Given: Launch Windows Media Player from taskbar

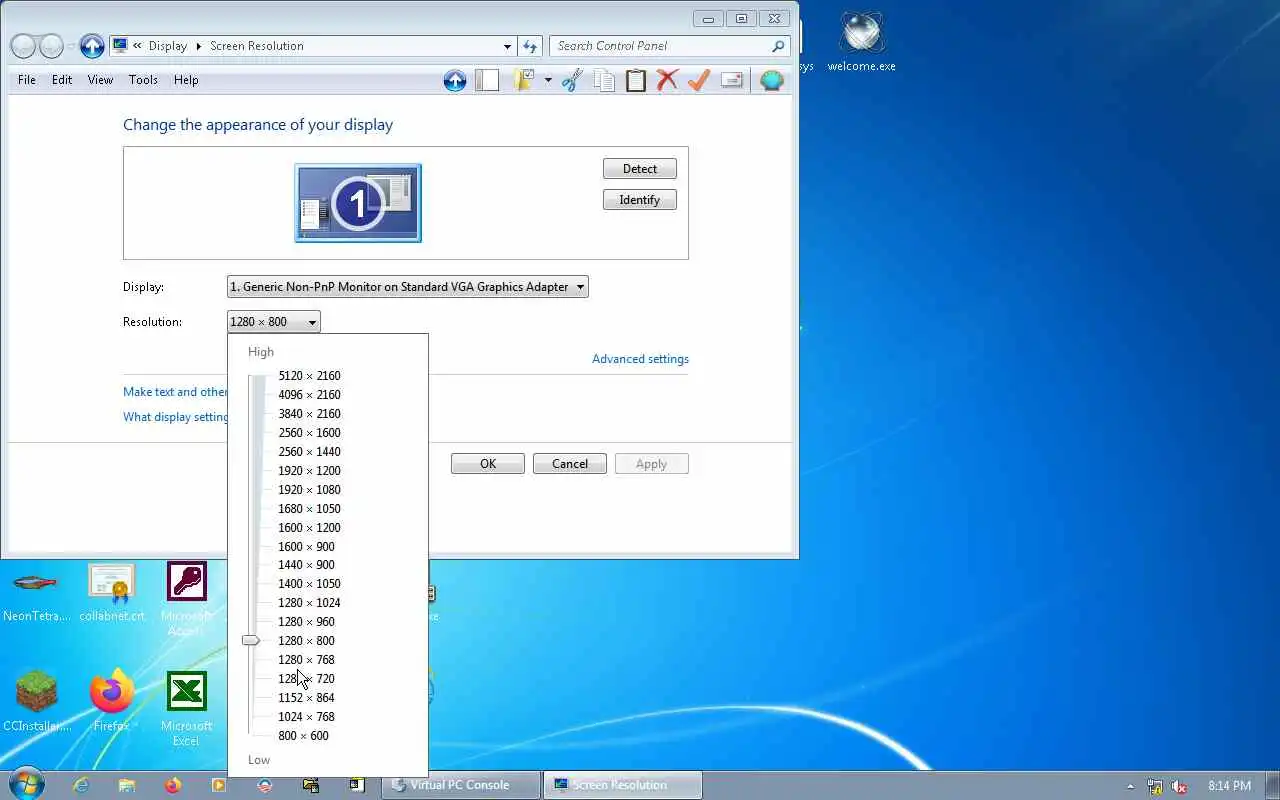Looking at the screenshot, I should point(218,786).
